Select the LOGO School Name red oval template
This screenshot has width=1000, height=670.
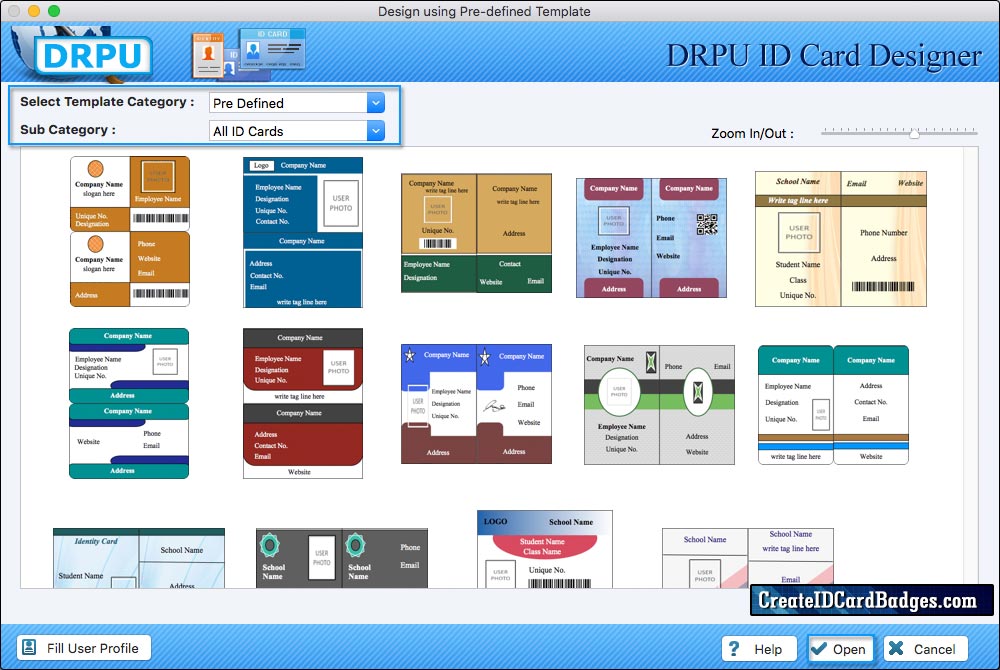[x=545, y=549]
